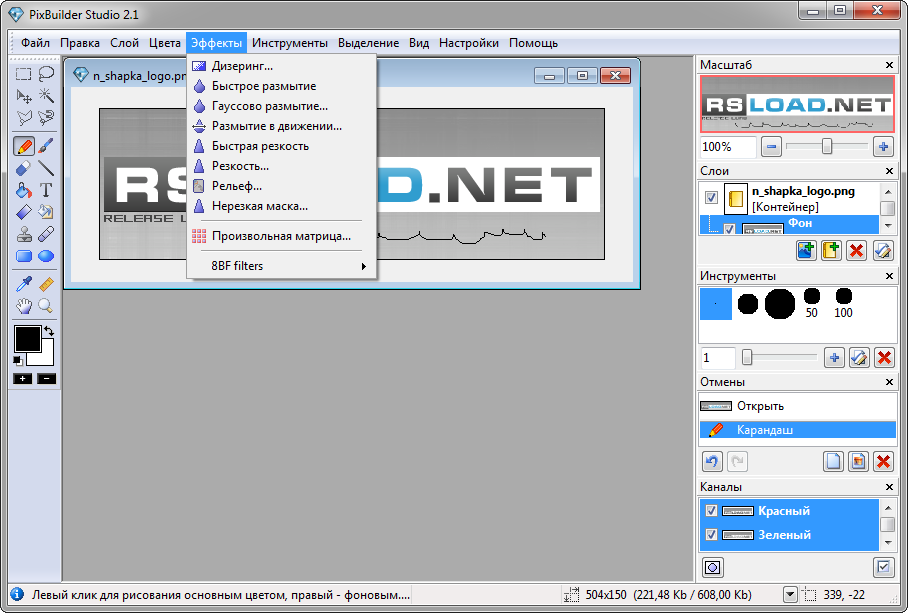Screen dimensions: 908x613
Task: Select the paint brush tool
Action: click(46, 146)
